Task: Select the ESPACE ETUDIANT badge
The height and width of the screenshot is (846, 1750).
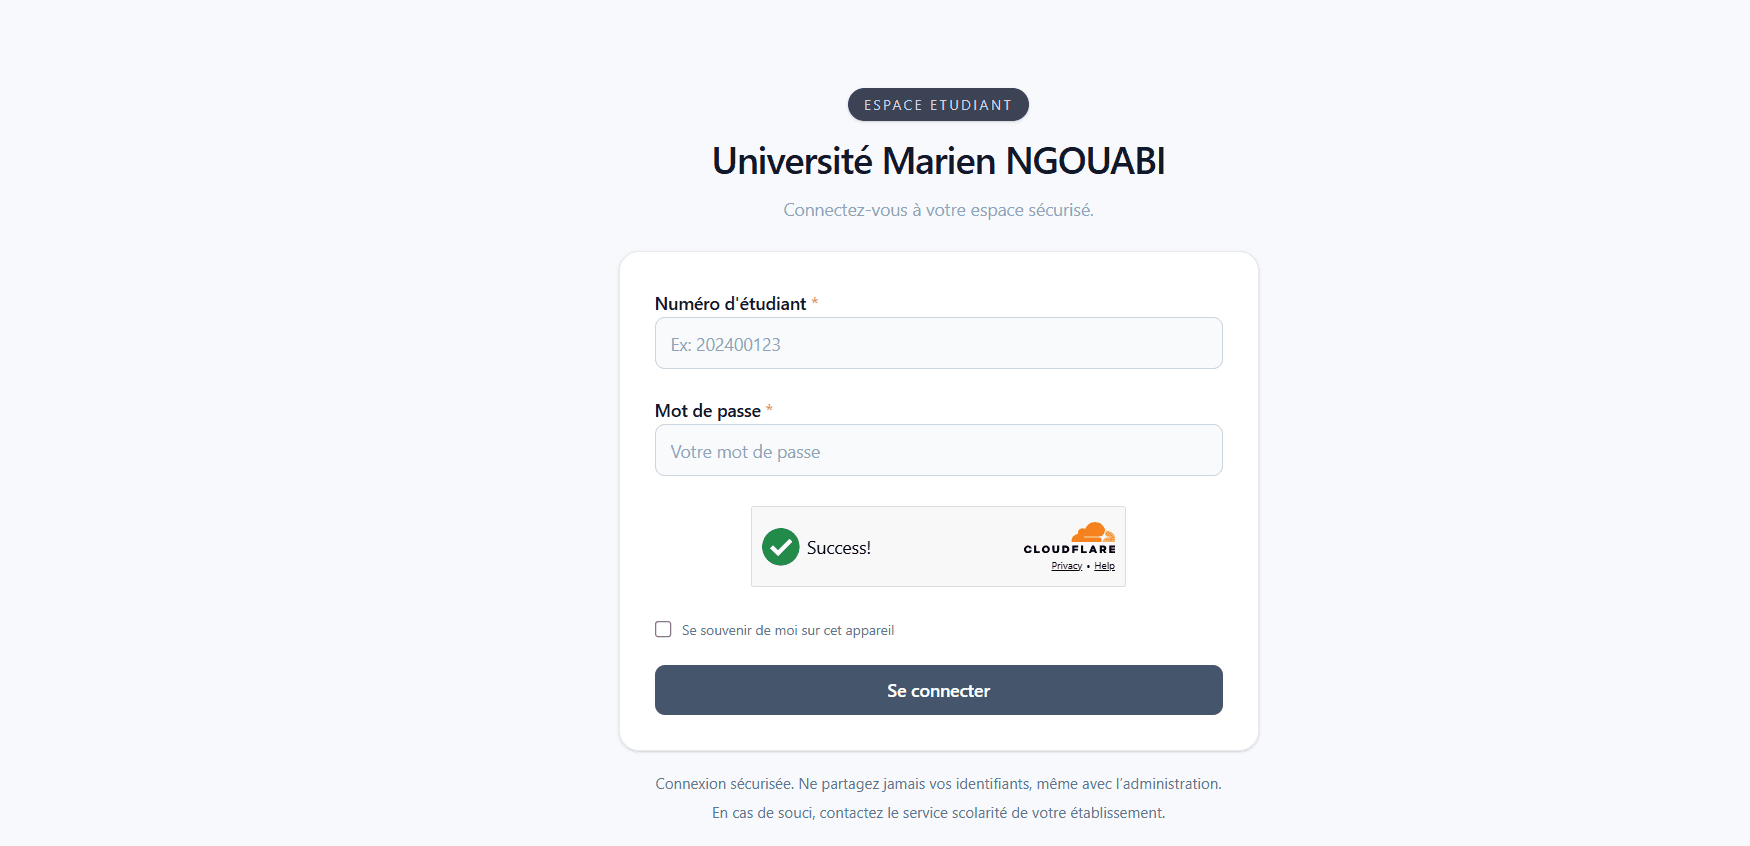Action: pyautogui.click(x=937, y=104)
